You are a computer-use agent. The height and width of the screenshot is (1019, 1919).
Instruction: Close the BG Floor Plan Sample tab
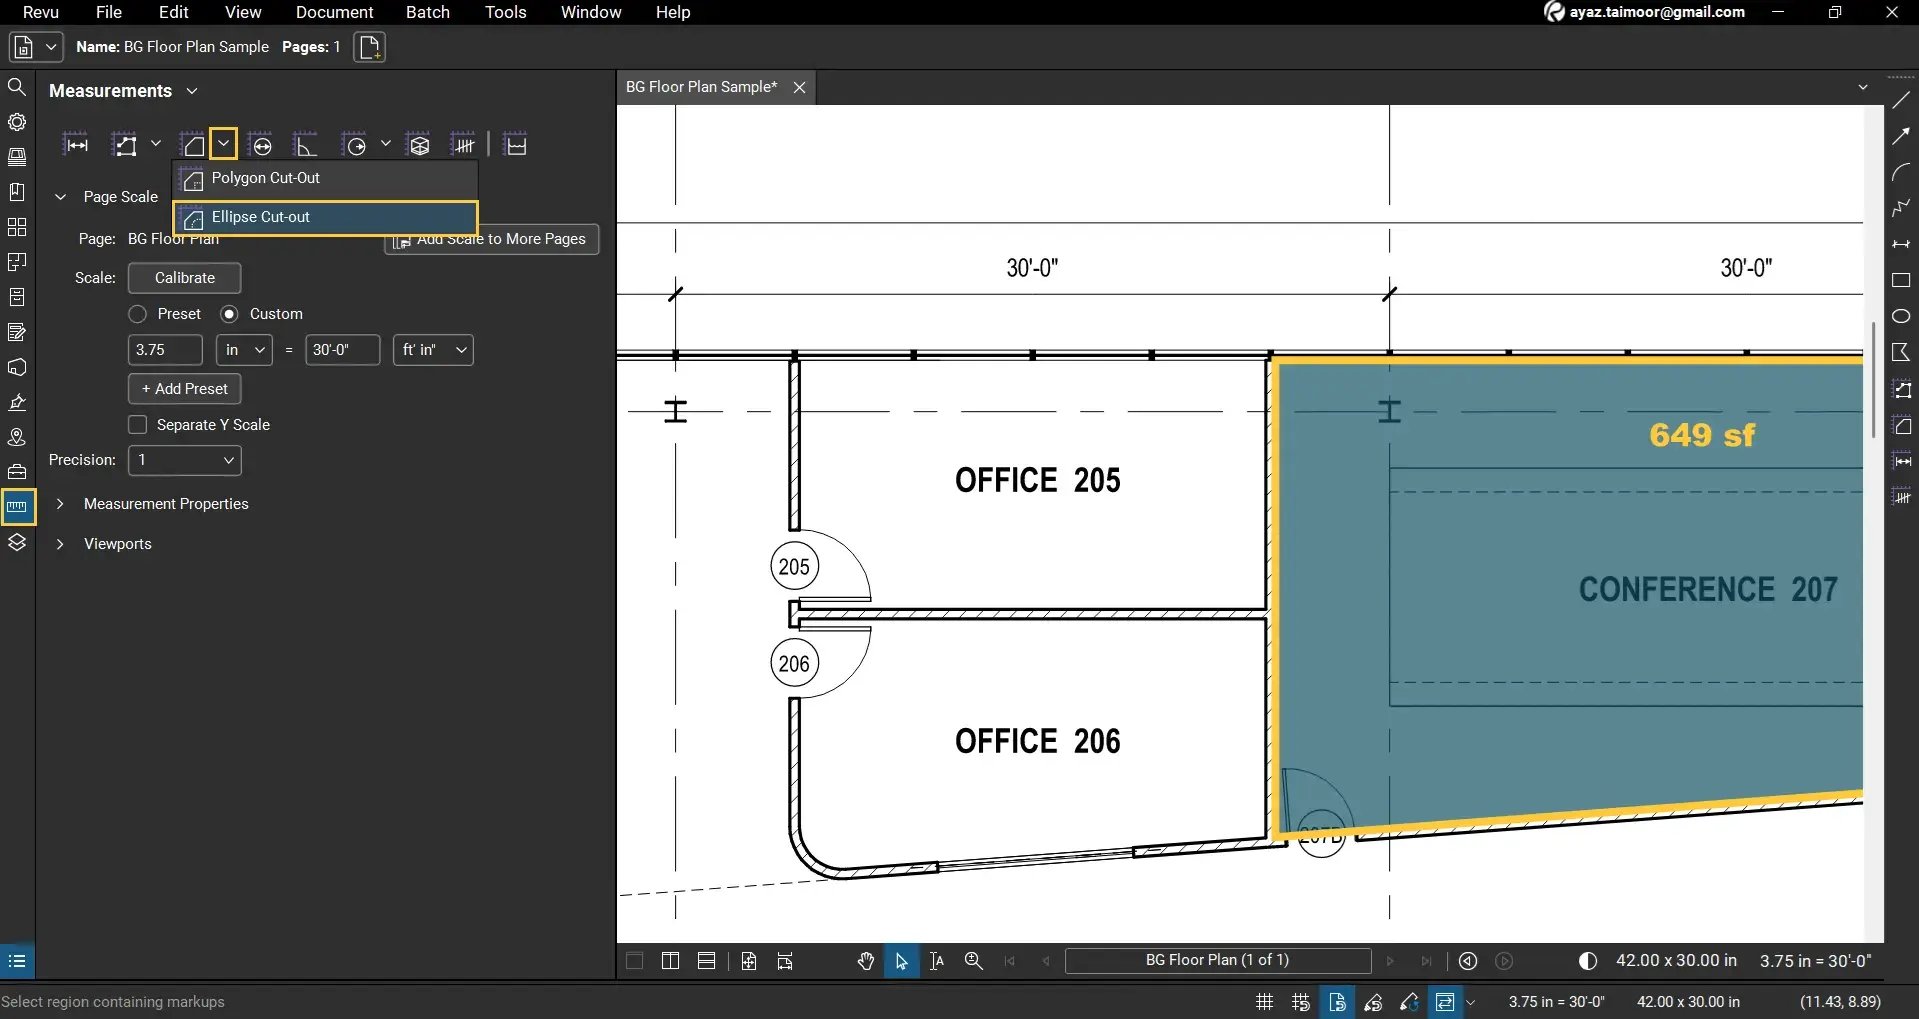coord(799,88)
